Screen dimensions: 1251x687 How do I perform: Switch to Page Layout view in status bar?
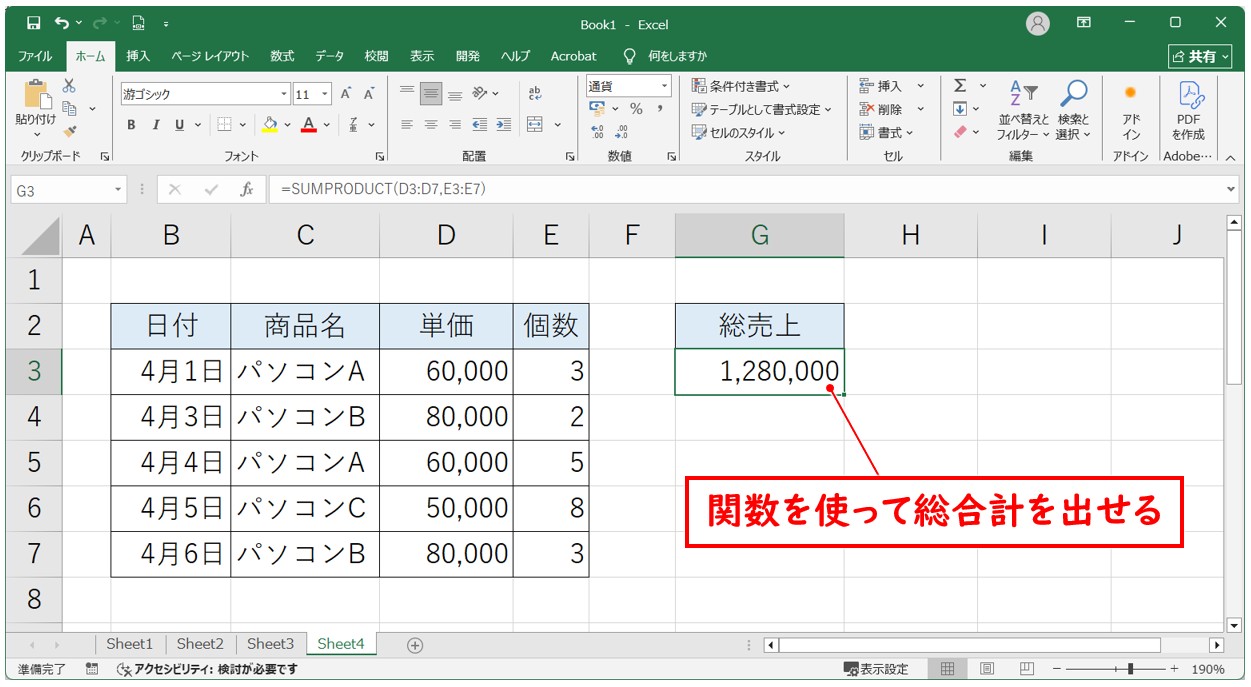987,669
